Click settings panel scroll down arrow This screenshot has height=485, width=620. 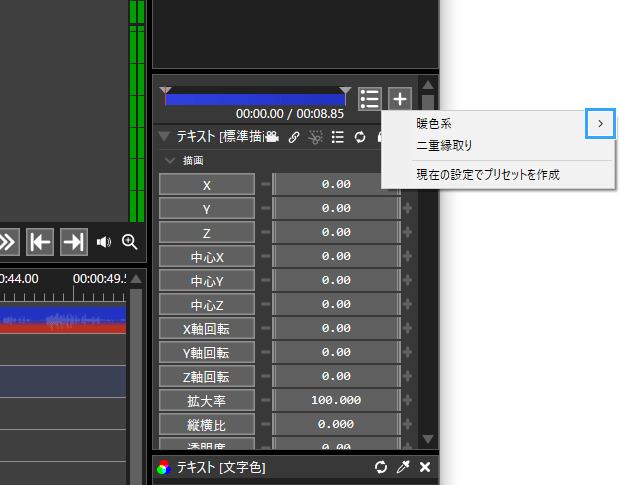pyautogui.click(x=428, y=439)
